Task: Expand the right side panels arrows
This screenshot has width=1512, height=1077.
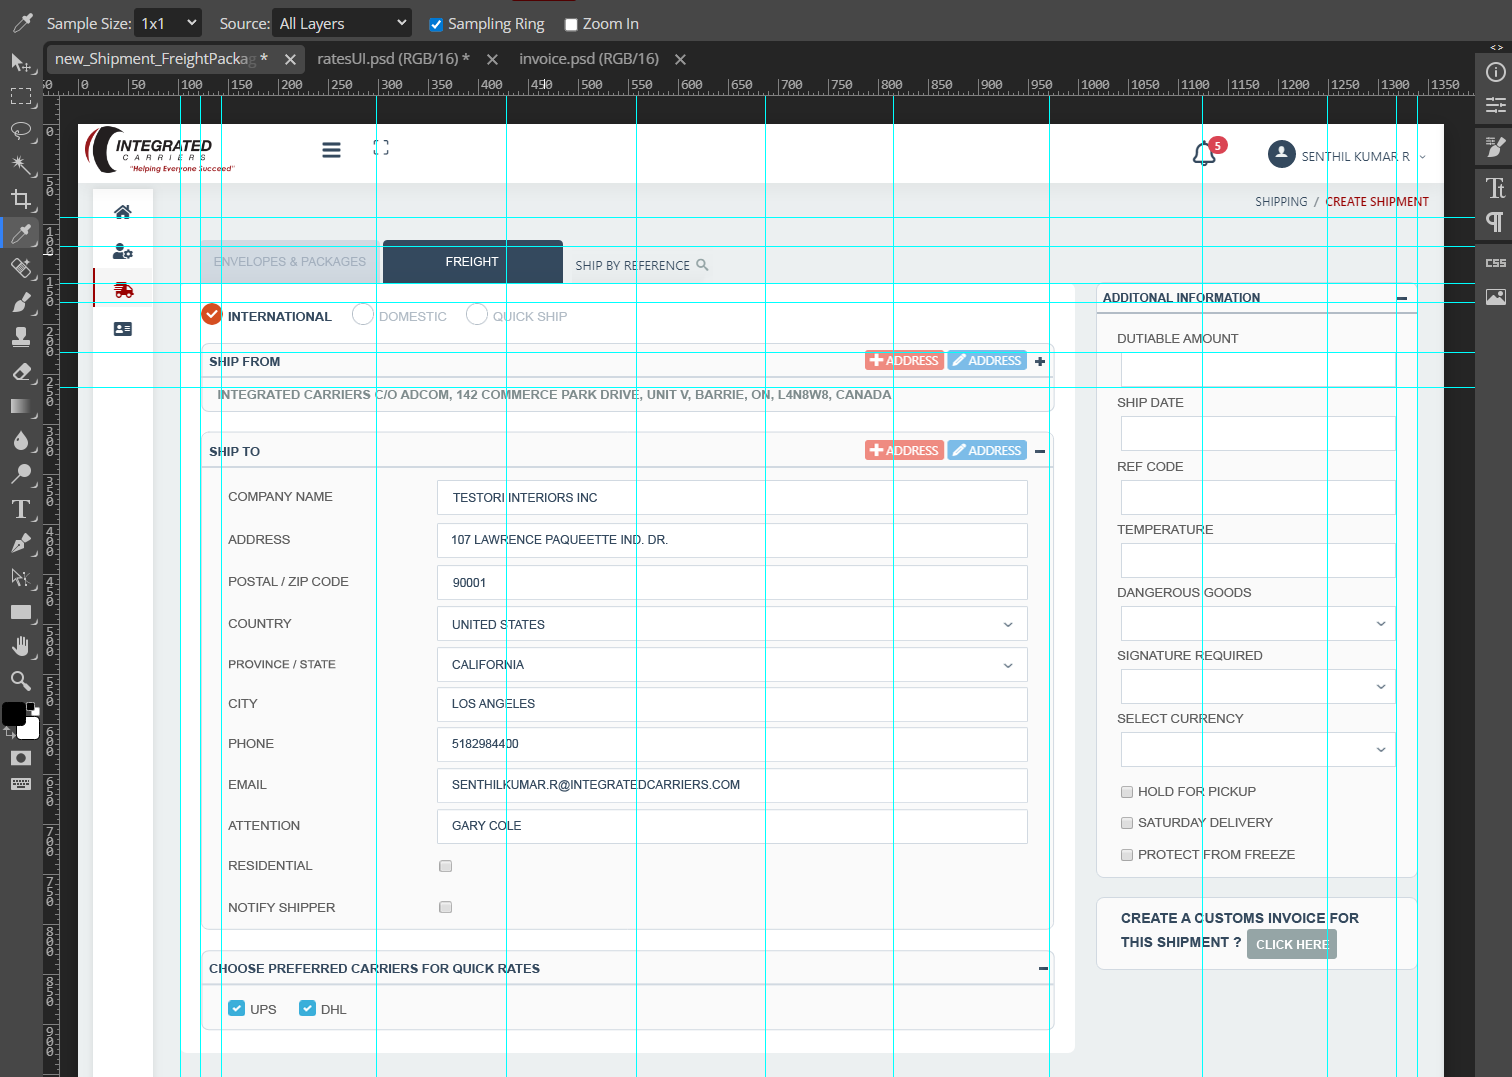Action: pos(1496,47)
